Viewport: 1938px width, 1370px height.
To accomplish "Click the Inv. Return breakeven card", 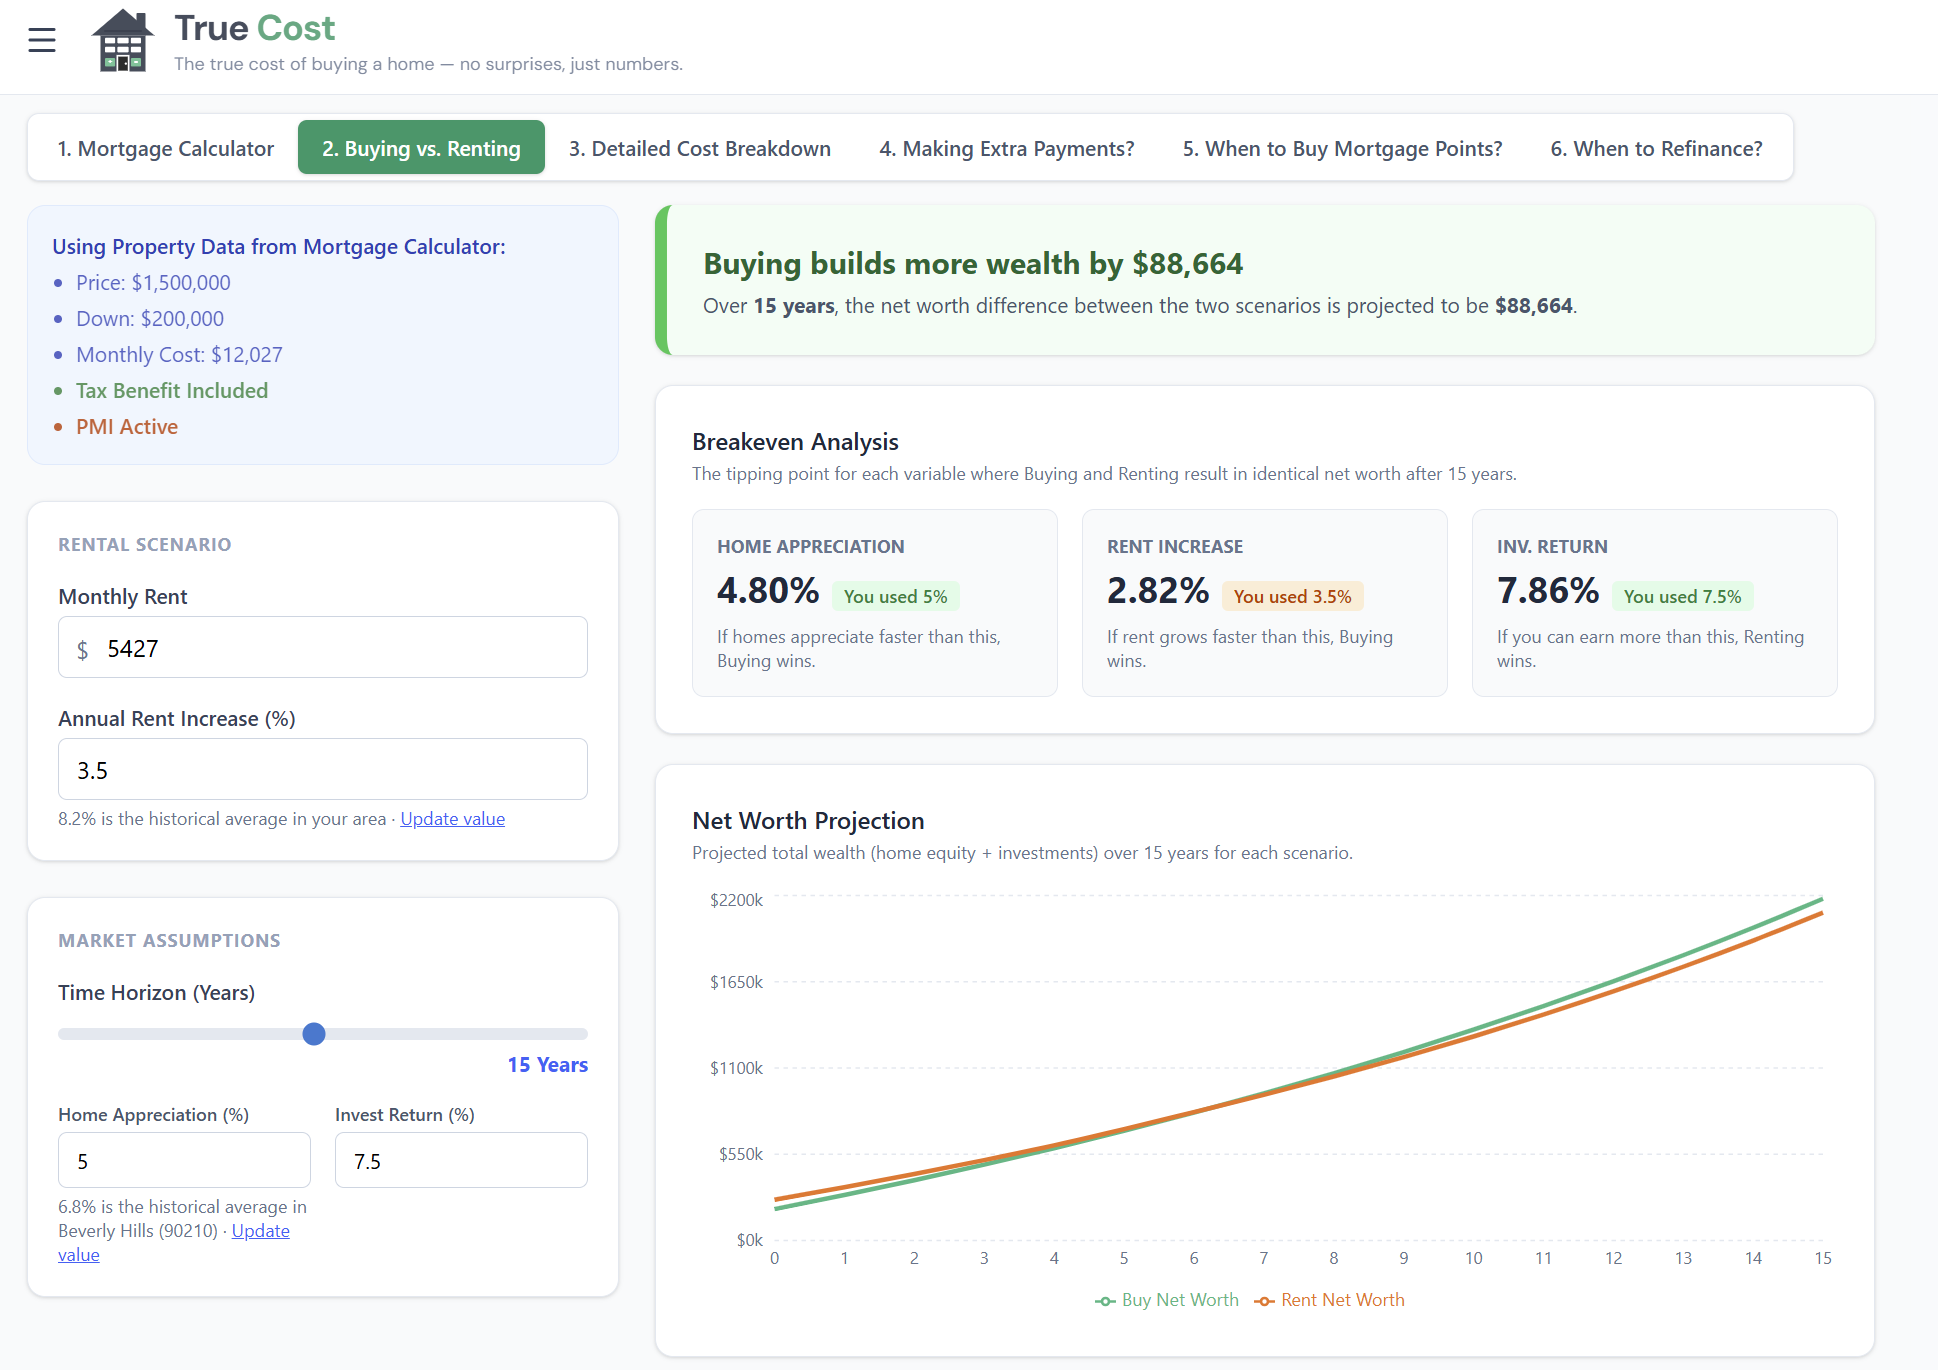I will coord(1654,603).
